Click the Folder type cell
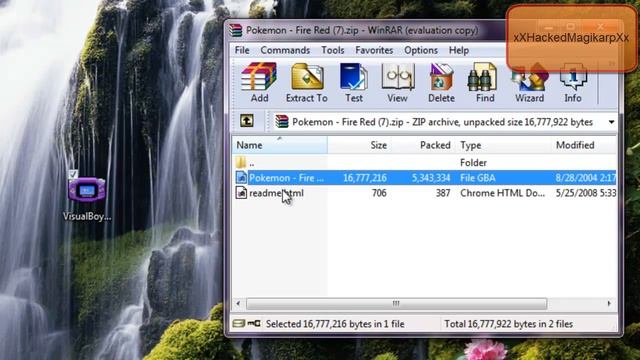The height and width of the screenshot is (360, 640). 473,163
